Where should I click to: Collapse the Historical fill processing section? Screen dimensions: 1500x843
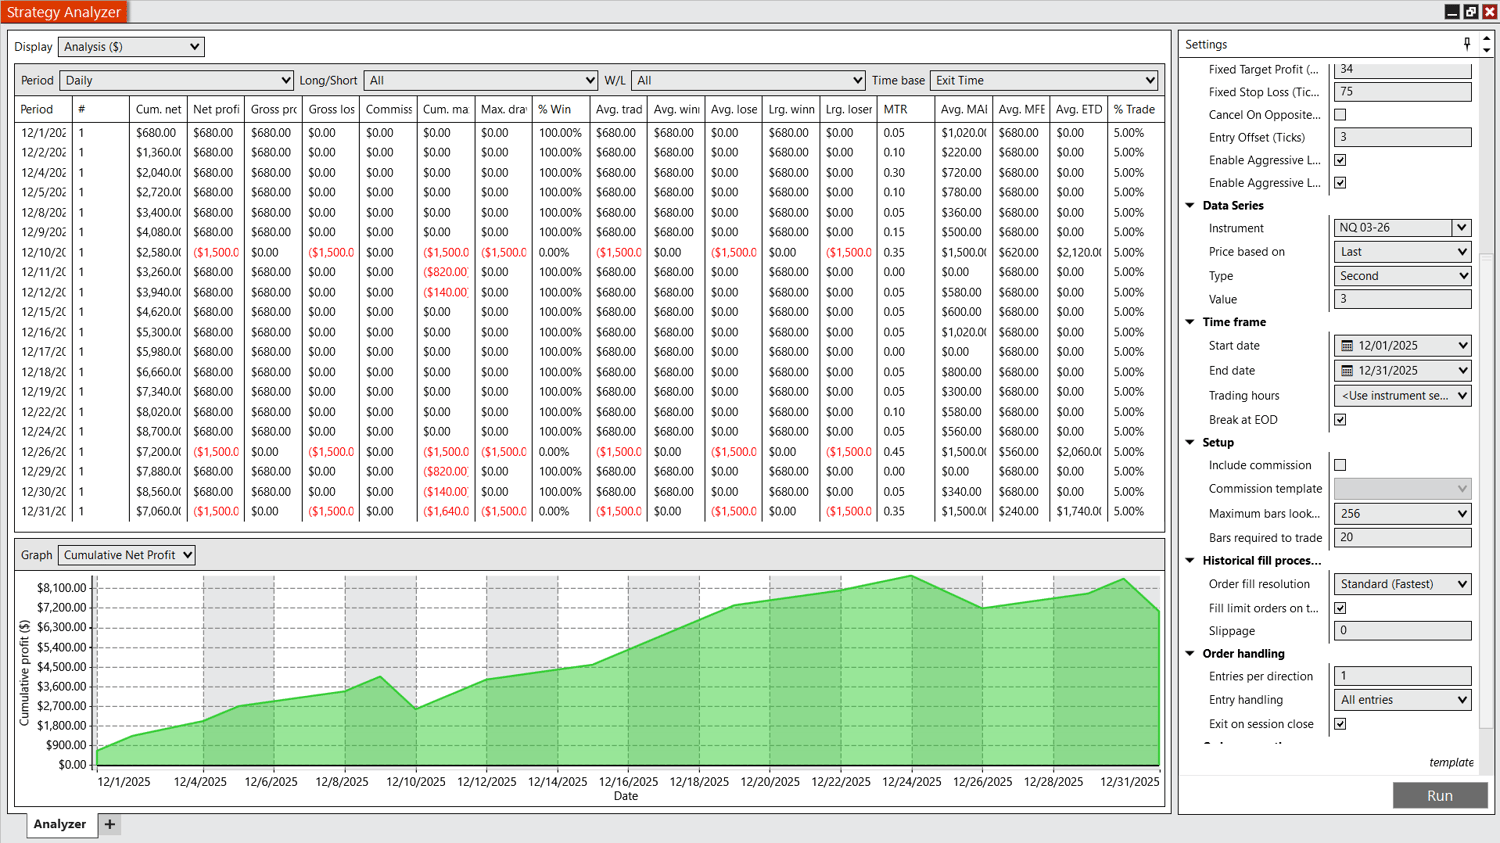pos(1190,561)
